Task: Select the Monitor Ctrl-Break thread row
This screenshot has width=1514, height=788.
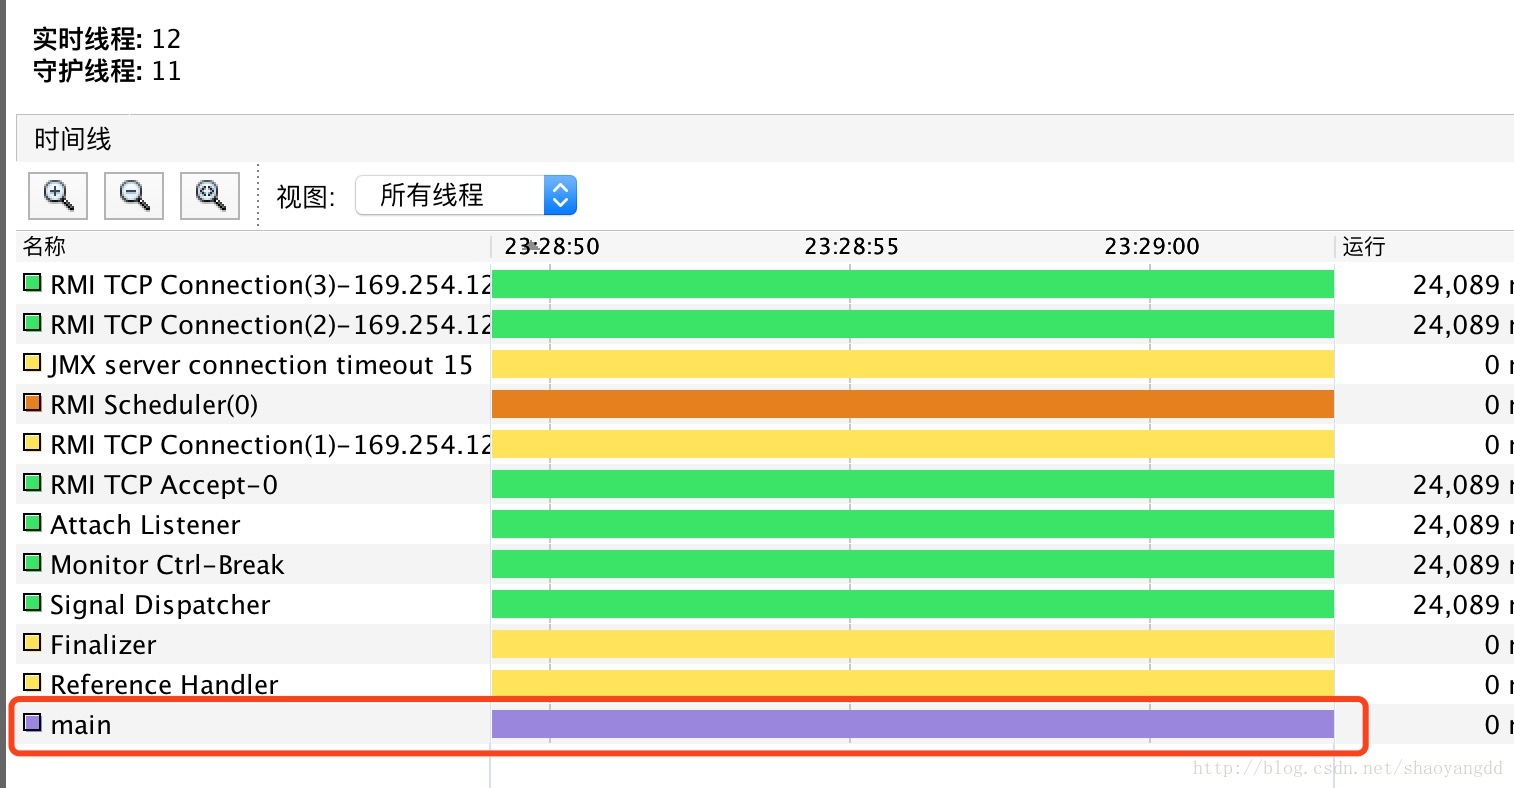Action: point(167,565)
